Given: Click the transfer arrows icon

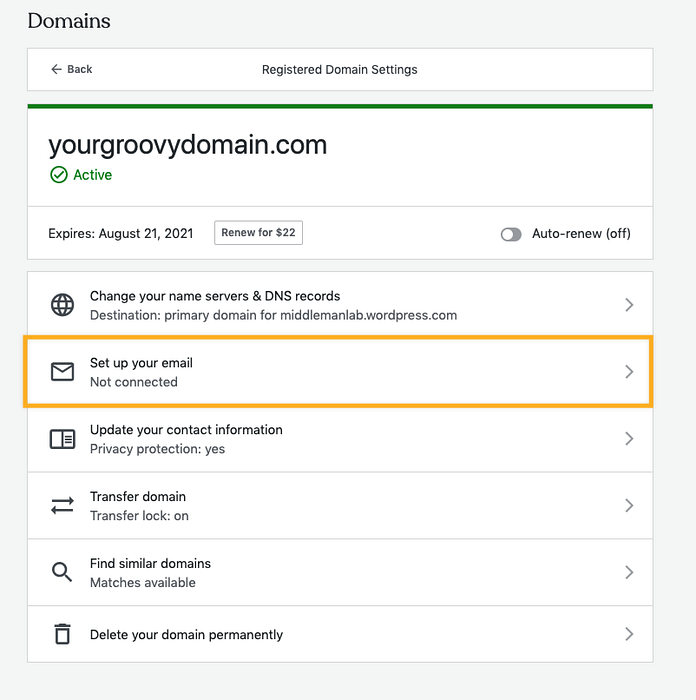Looking at the screenshot, I should 62,506.
